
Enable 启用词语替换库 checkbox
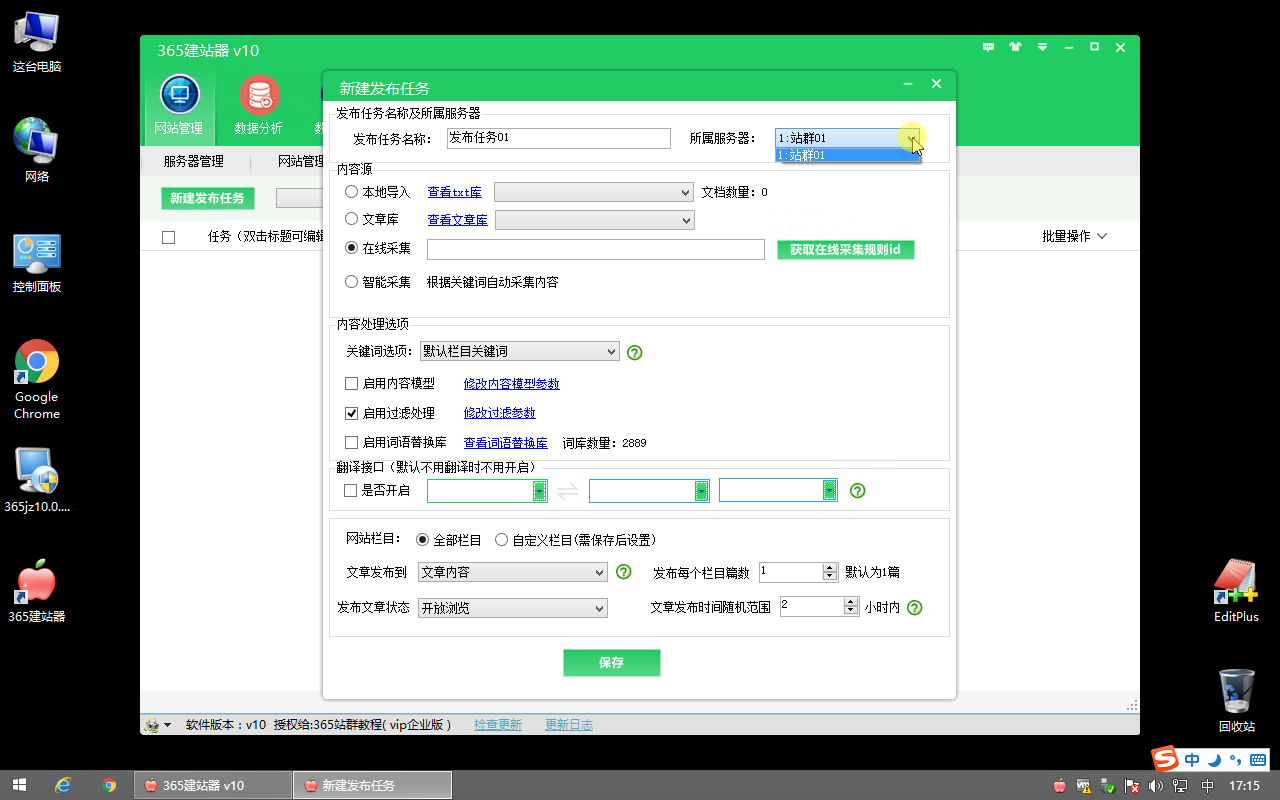coord(351,442)
